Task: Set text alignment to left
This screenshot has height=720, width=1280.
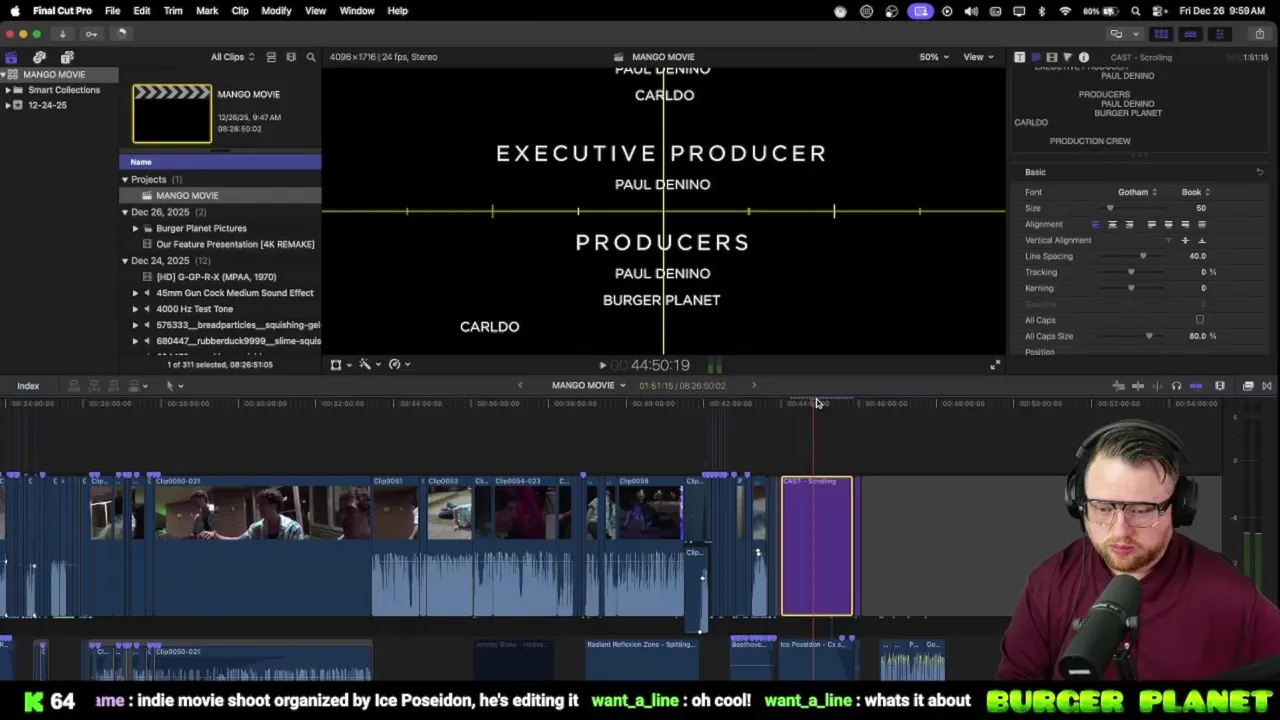Action: click(x=1095, y=224)
